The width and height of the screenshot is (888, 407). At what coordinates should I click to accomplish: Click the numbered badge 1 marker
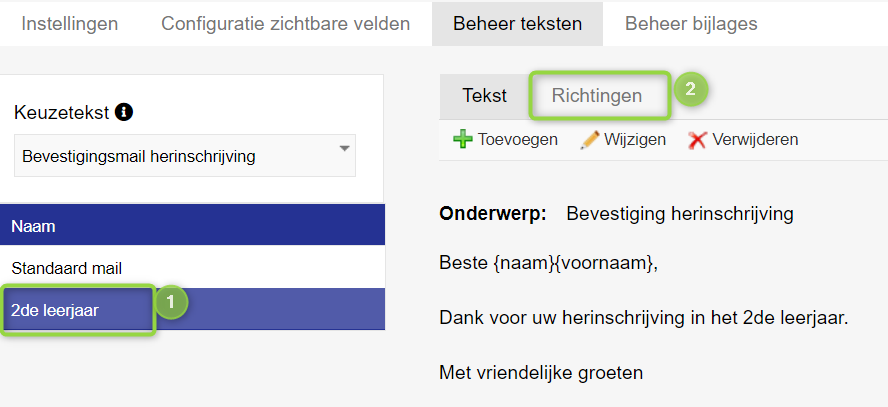(x=171, y=303)
